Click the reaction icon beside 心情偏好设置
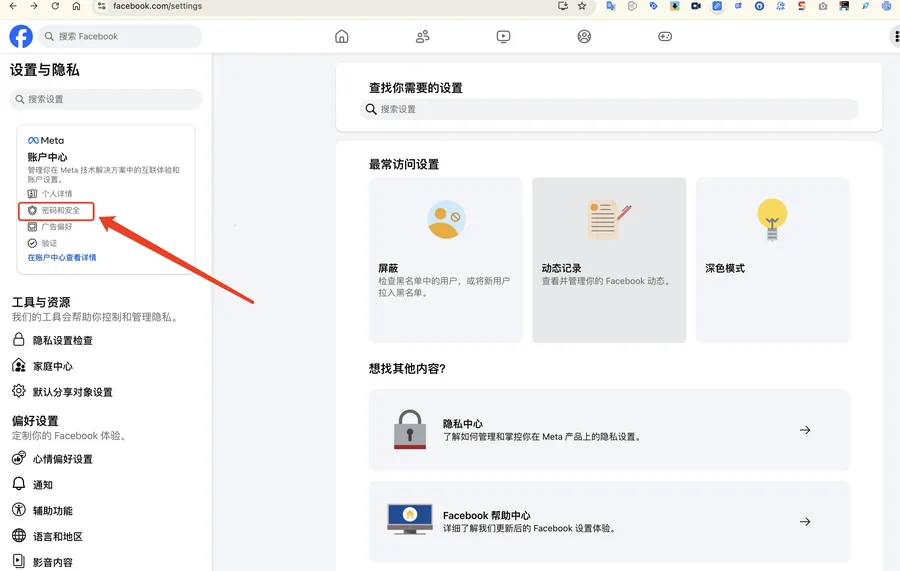This screenshot has width=900, height=571. click(18, 458)
